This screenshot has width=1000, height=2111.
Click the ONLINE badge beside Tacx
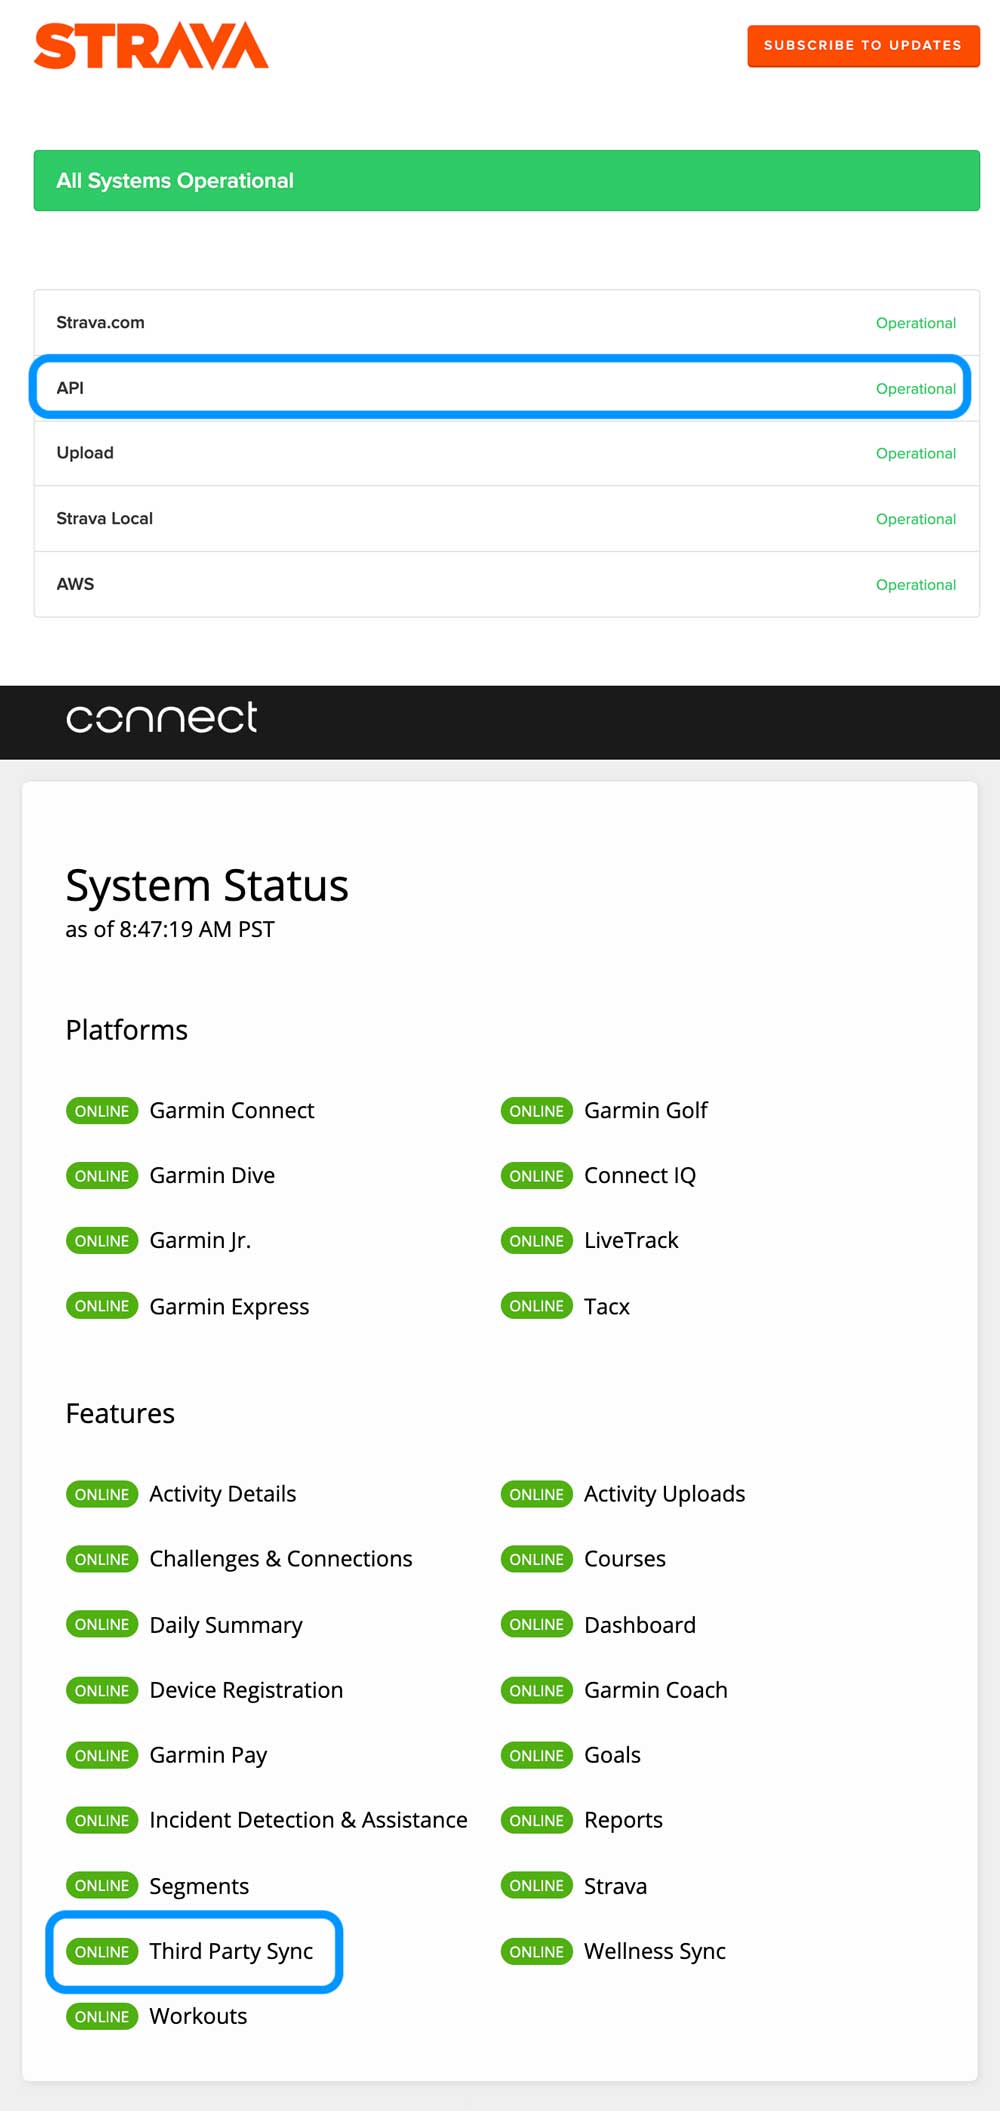[536, 1306]
